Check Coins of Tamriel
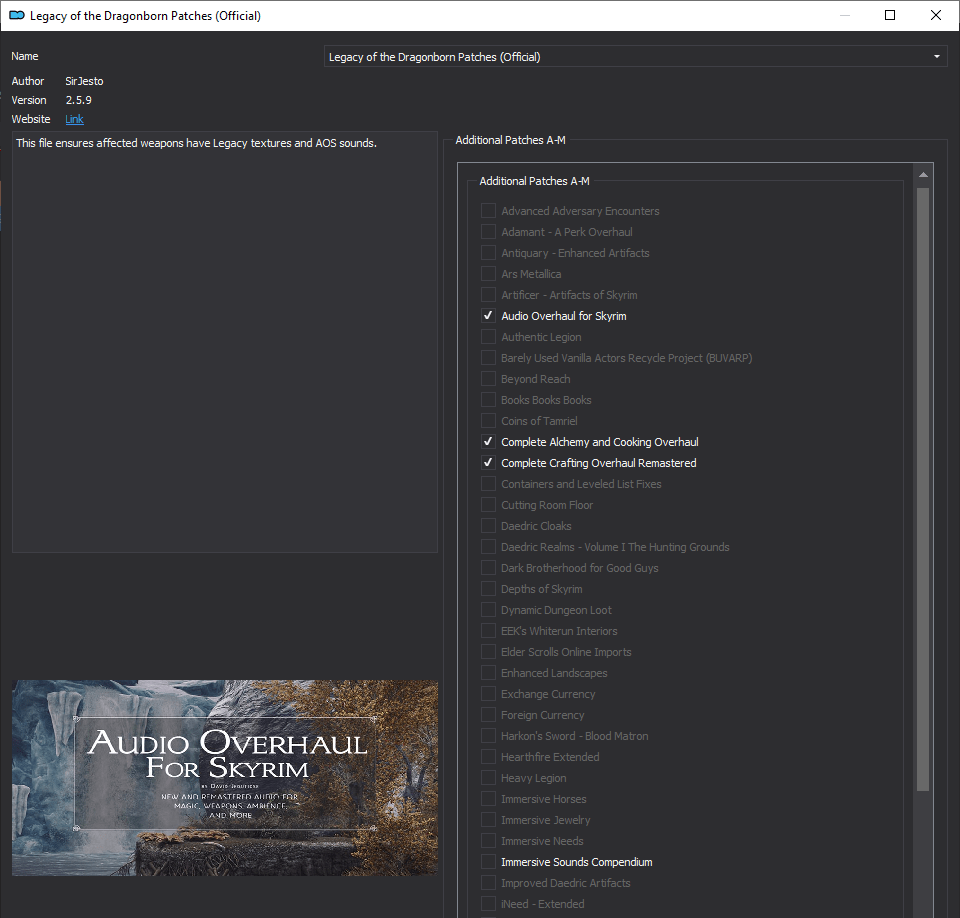 (488, 421)
